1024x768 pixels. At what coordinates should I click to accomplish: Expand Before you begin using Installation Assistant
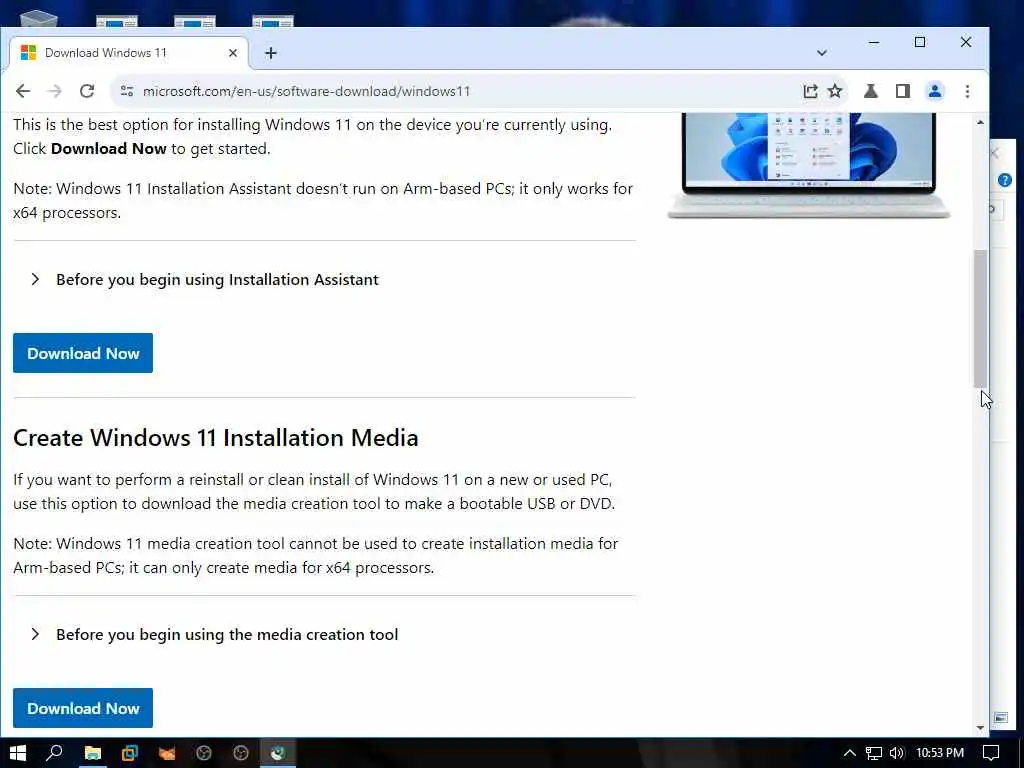204,280
